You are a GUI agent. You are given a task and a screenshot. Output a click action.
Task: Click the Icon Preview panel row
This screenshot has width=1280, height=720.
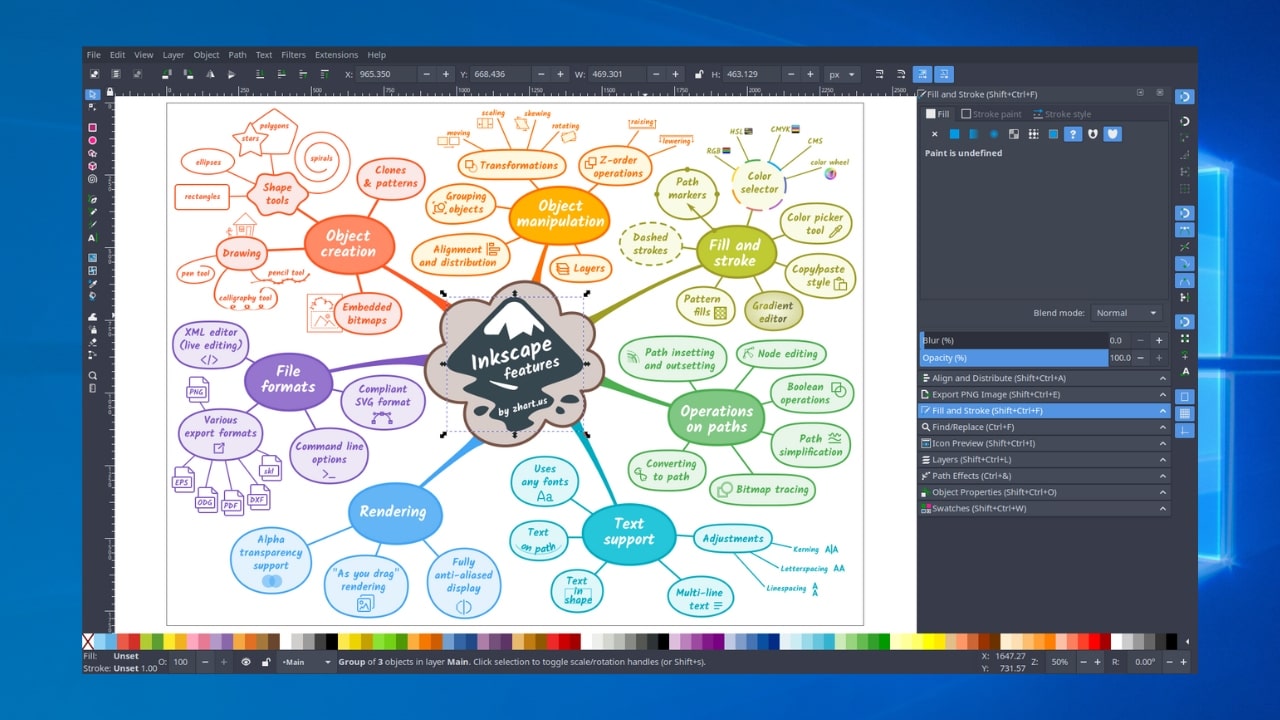pyautogui.click(x=1043, y=443)
